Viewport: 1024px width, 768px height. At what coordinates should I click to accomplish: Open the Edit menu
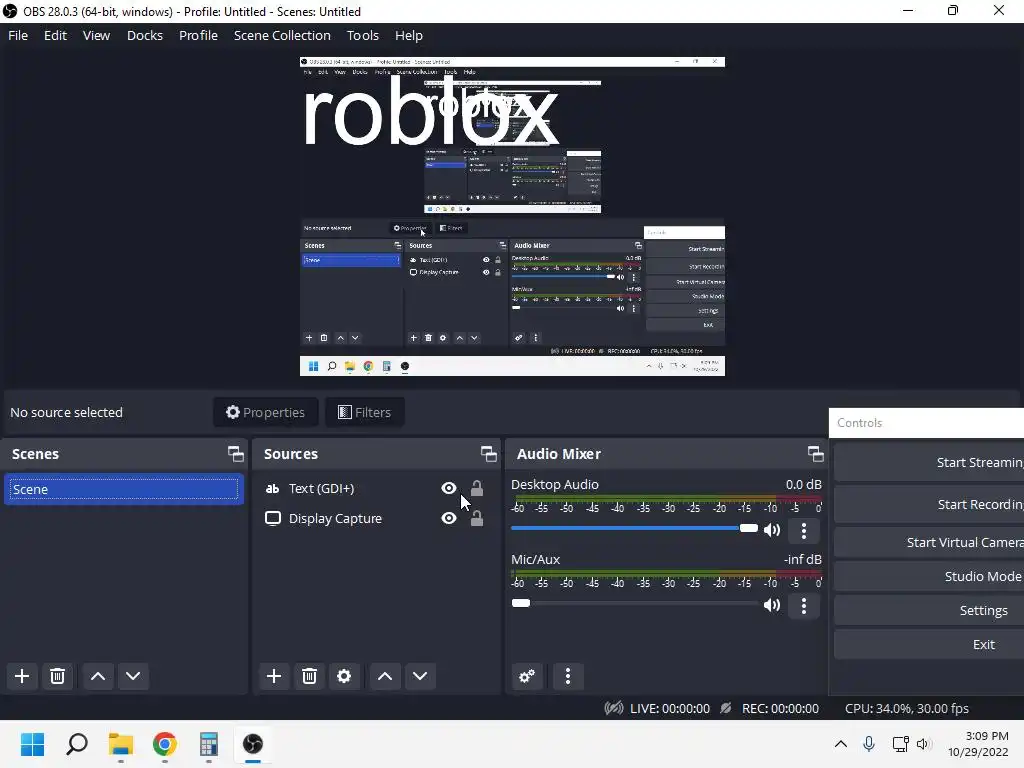56,35
